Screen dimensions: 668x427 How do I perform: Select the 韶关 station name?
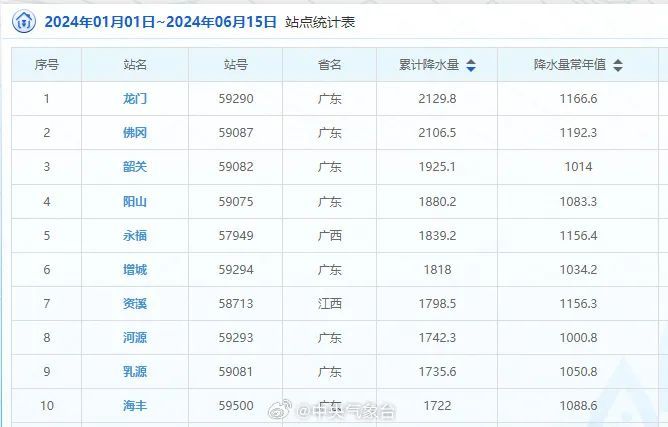135,167
